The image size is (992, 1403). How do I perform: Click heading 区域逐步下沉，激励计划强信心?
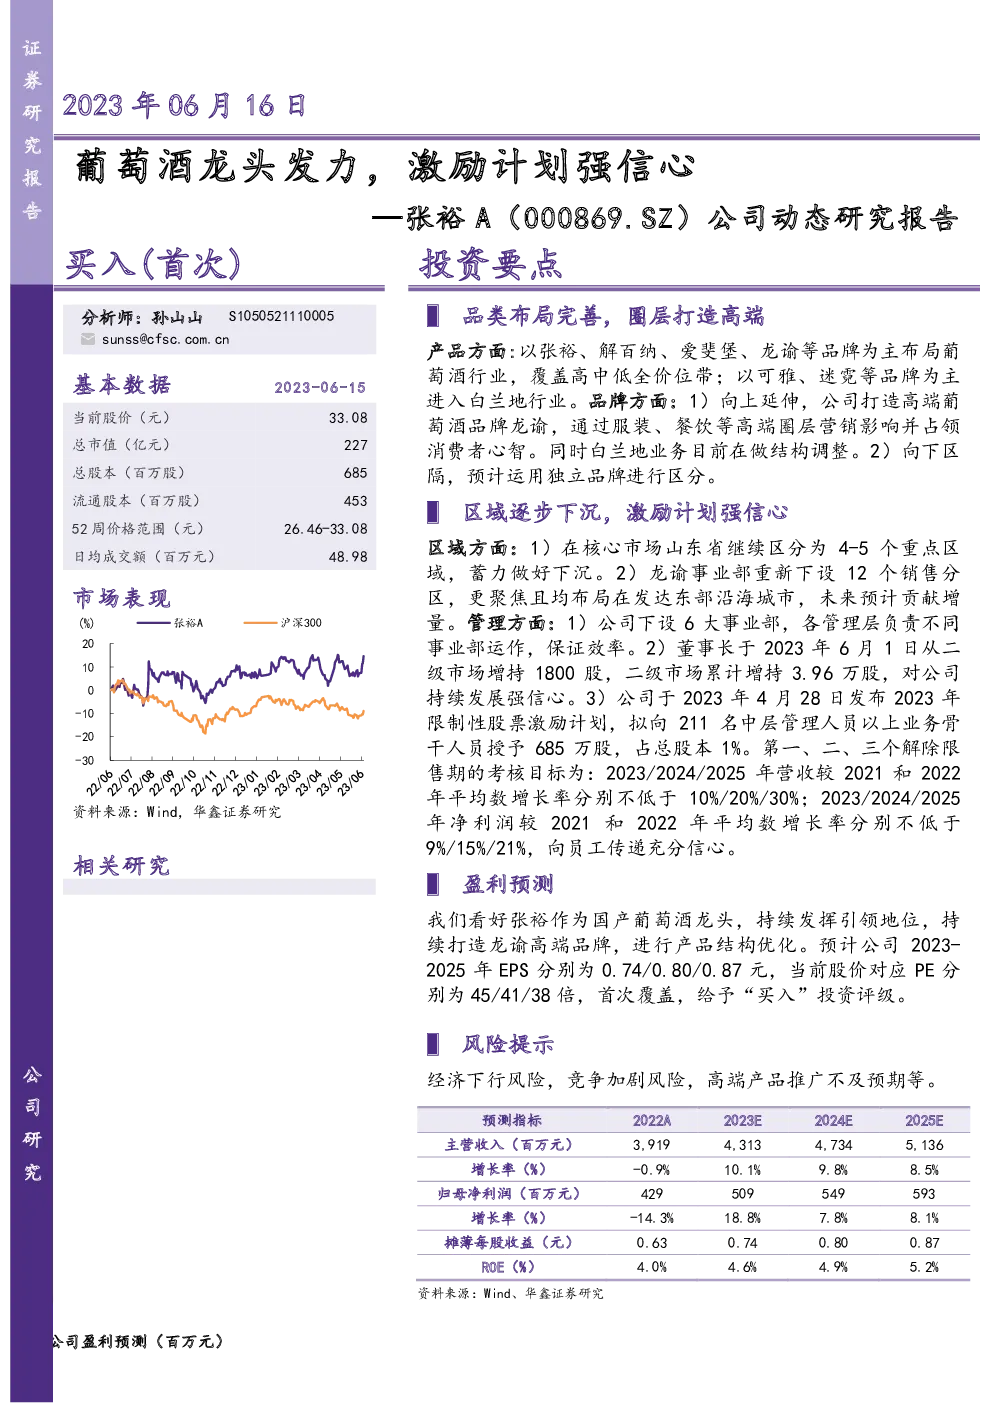pos(625,512)
